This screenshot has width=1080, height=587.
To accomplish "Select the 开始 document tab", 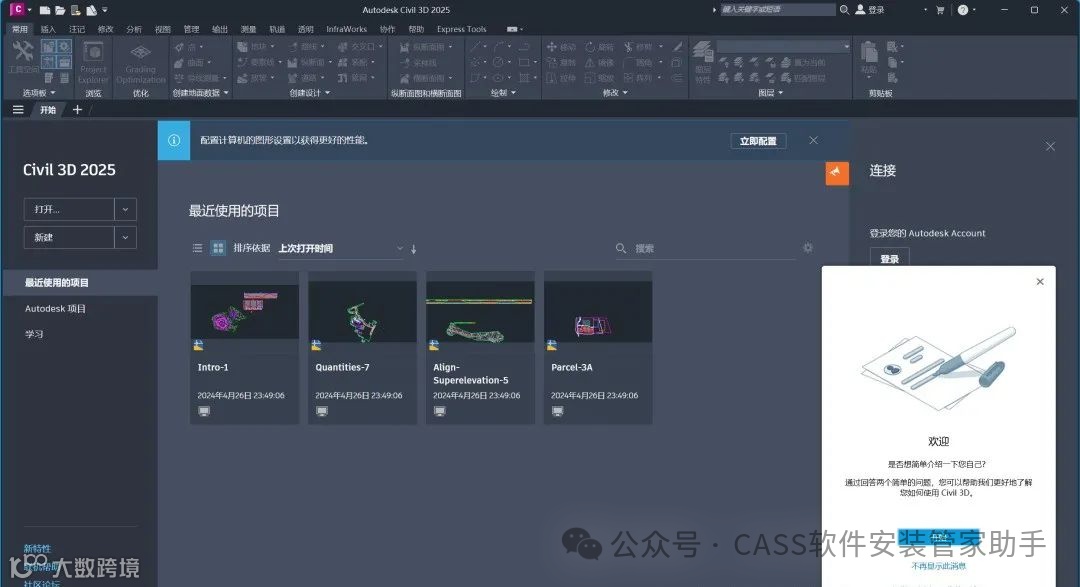I will click(x=48, y=110).
